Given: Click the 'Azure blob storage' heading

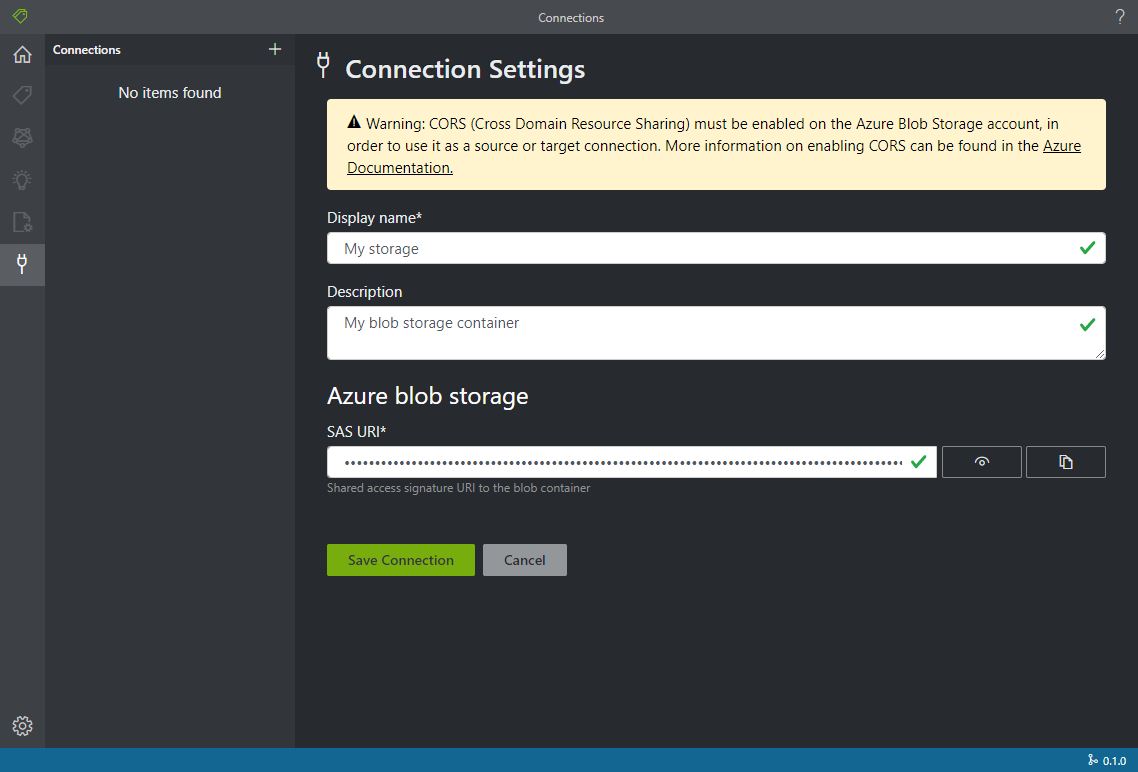Looking at the screenshot, I should pos(427,396).
